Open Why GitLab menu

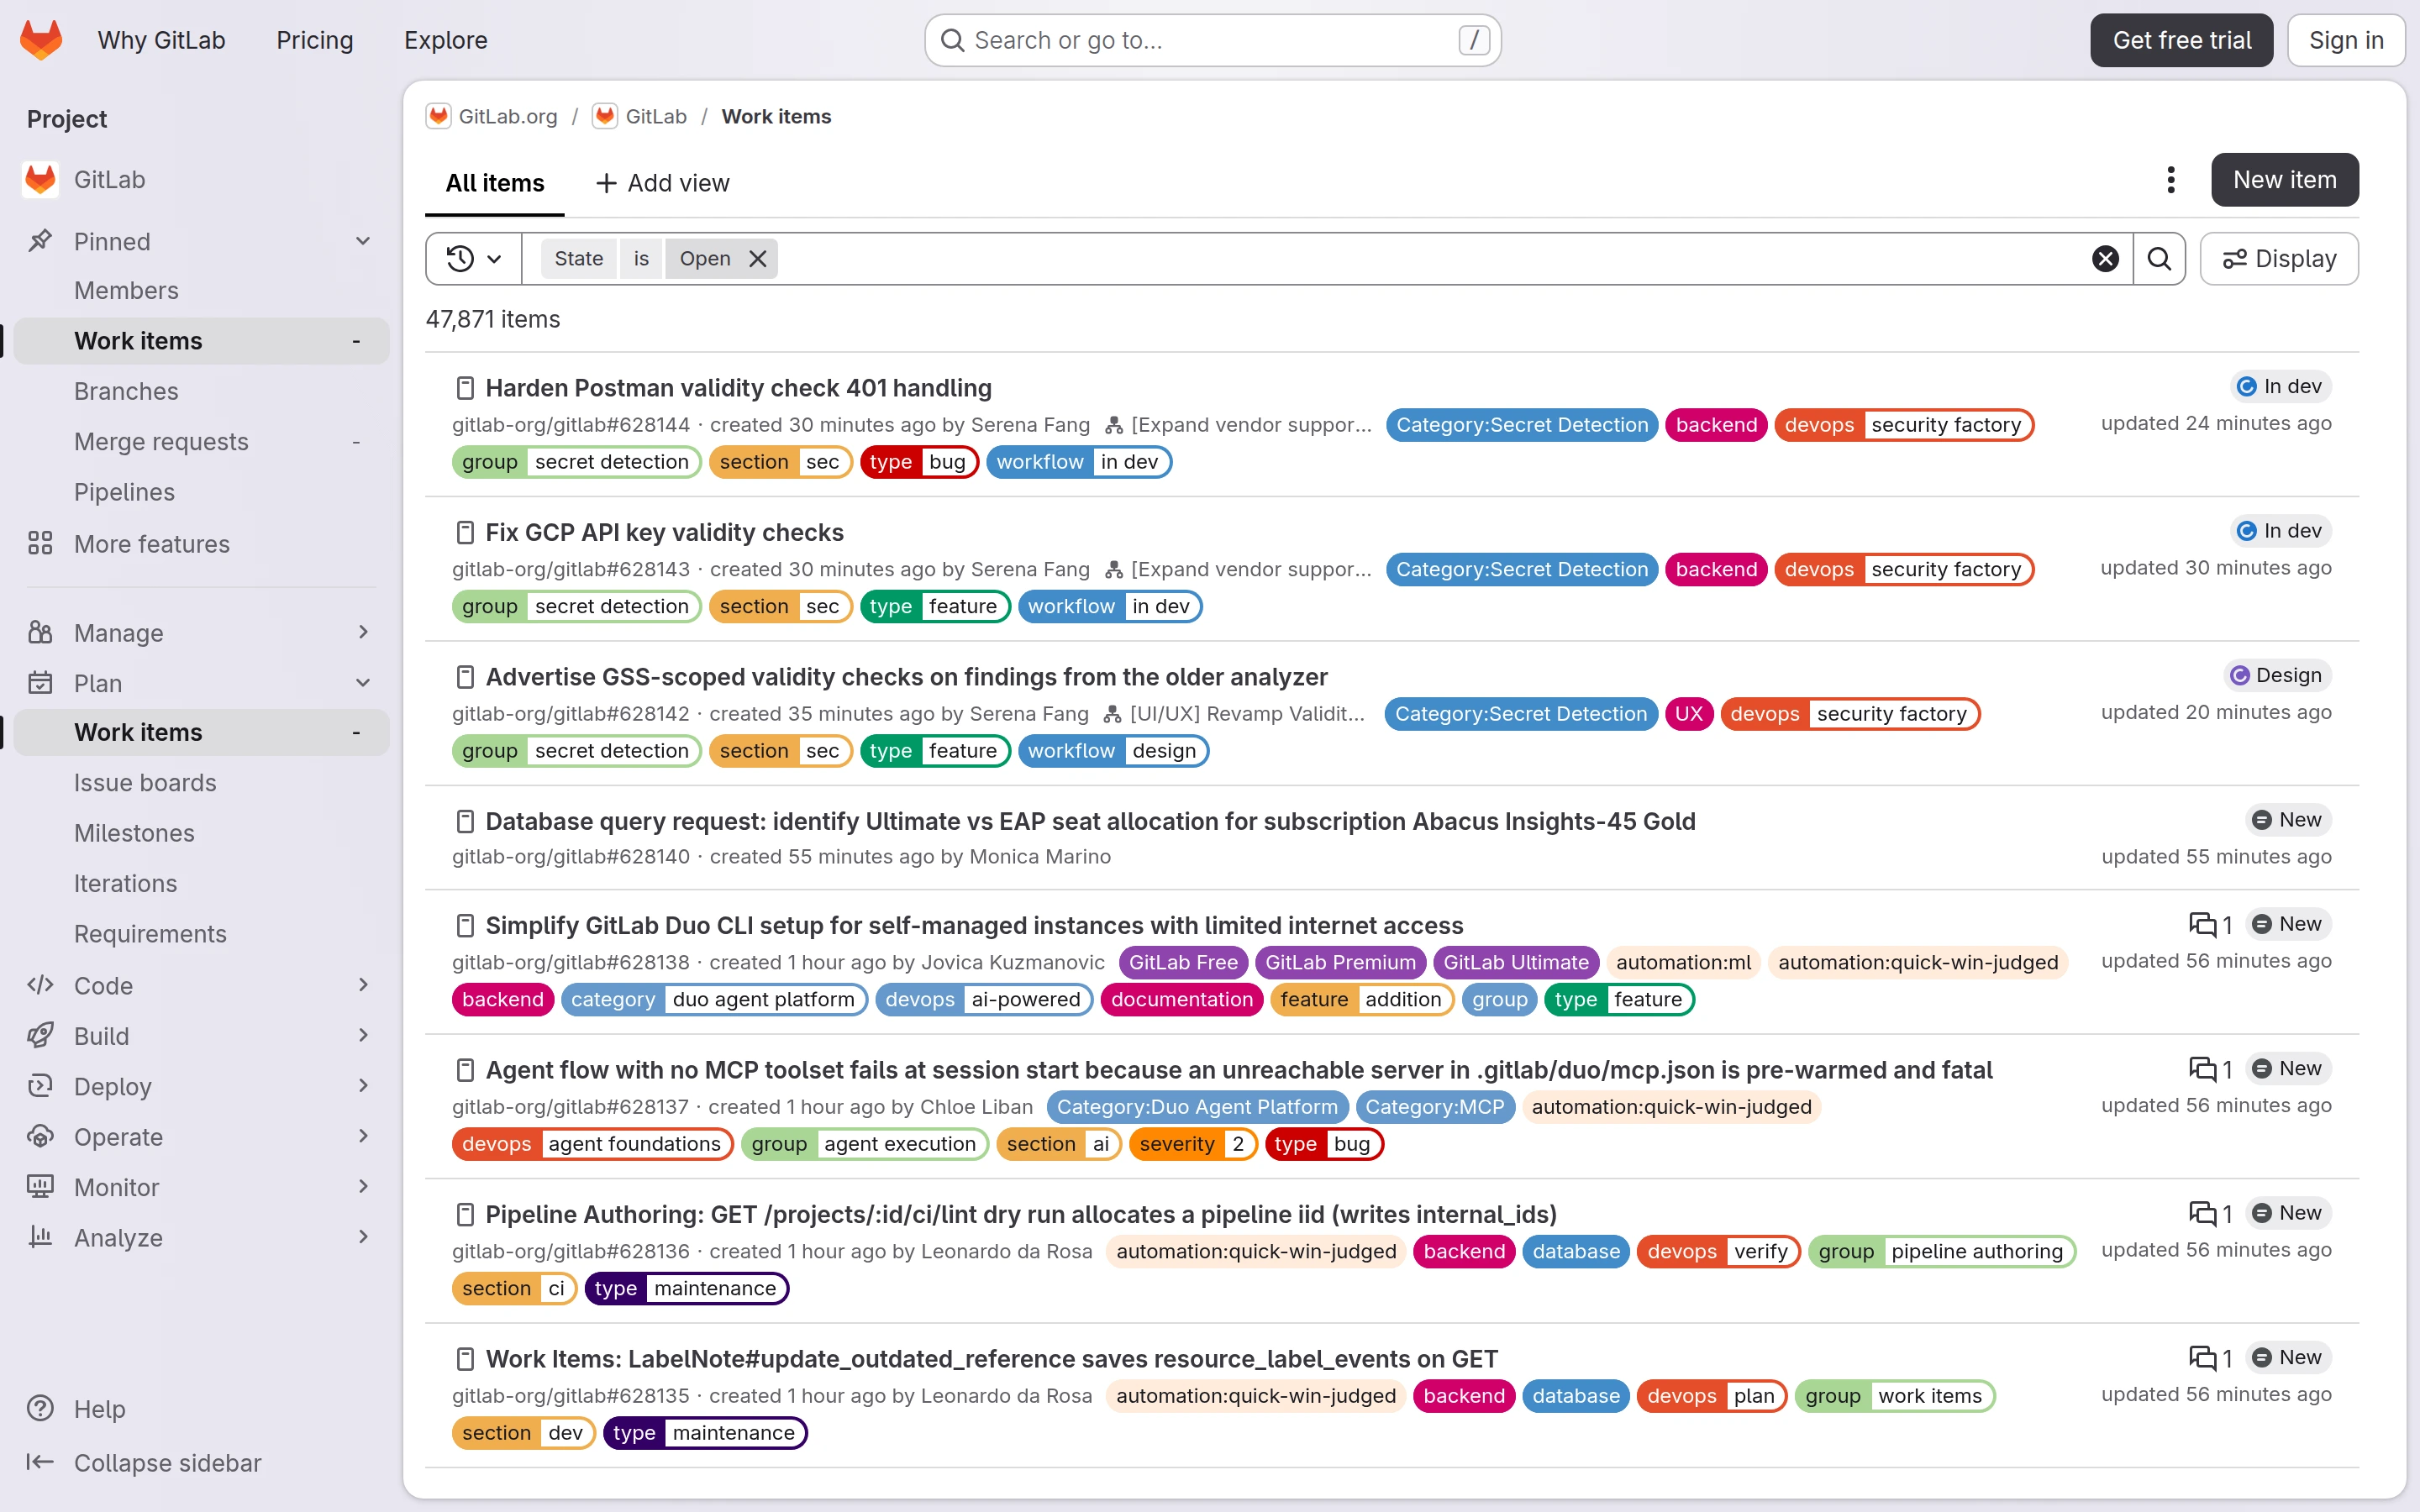tap(161, 40)
